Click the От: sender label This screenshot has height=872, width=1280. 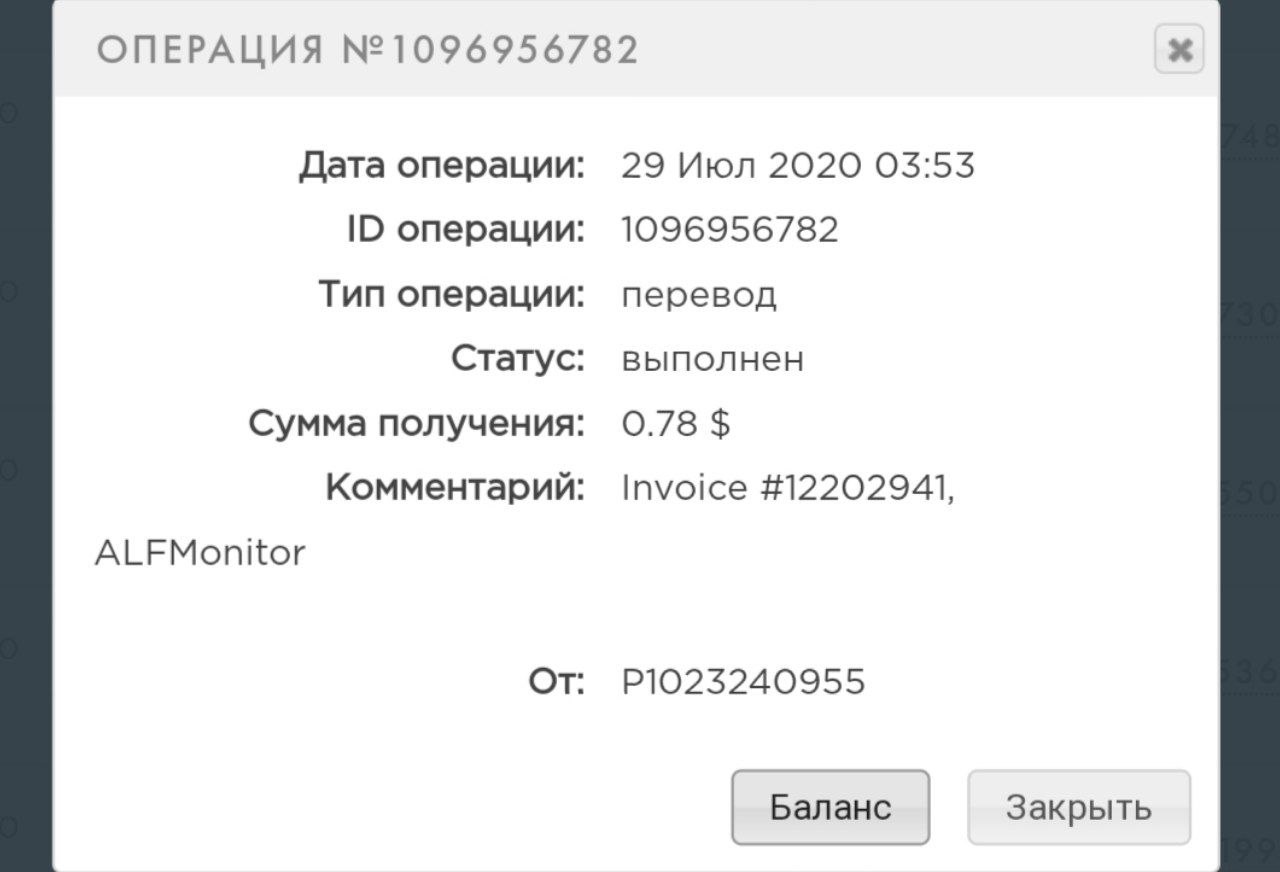pyautogui.click(x=556, y=682)
